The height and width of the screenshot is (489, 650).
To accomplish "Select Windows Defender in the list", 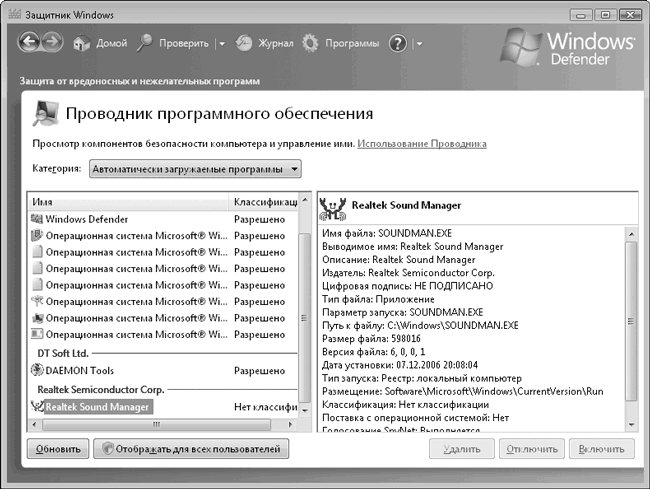I will click(x=86, y=218).
